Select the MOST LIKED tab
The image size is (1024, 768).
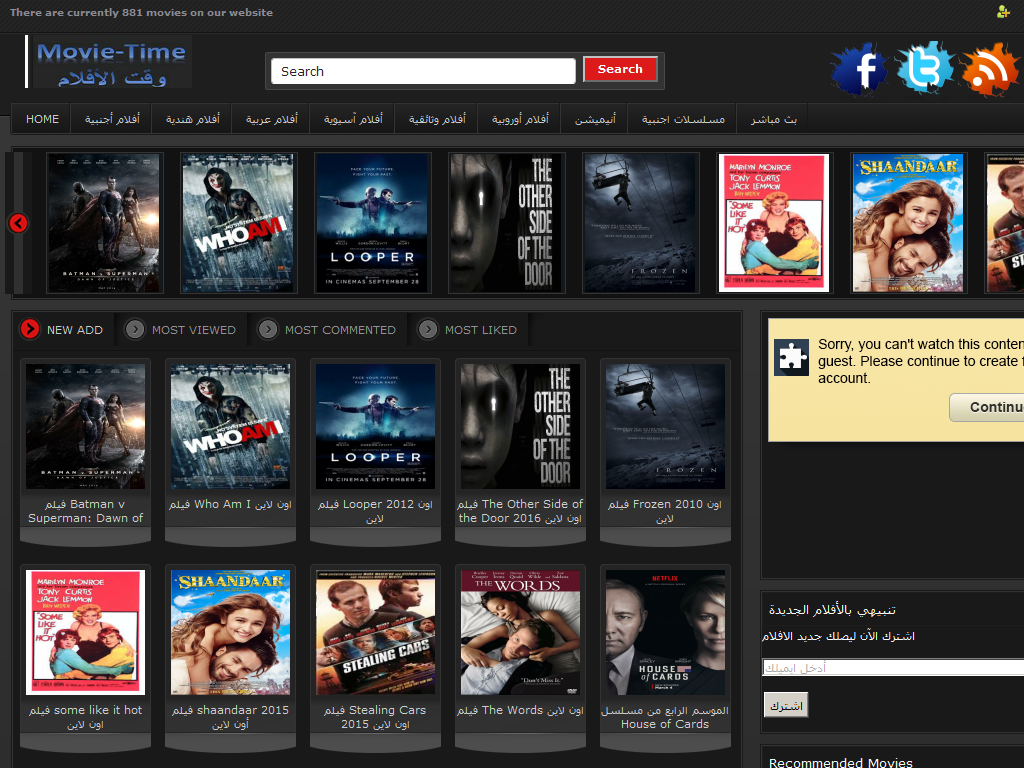point(480,330)
